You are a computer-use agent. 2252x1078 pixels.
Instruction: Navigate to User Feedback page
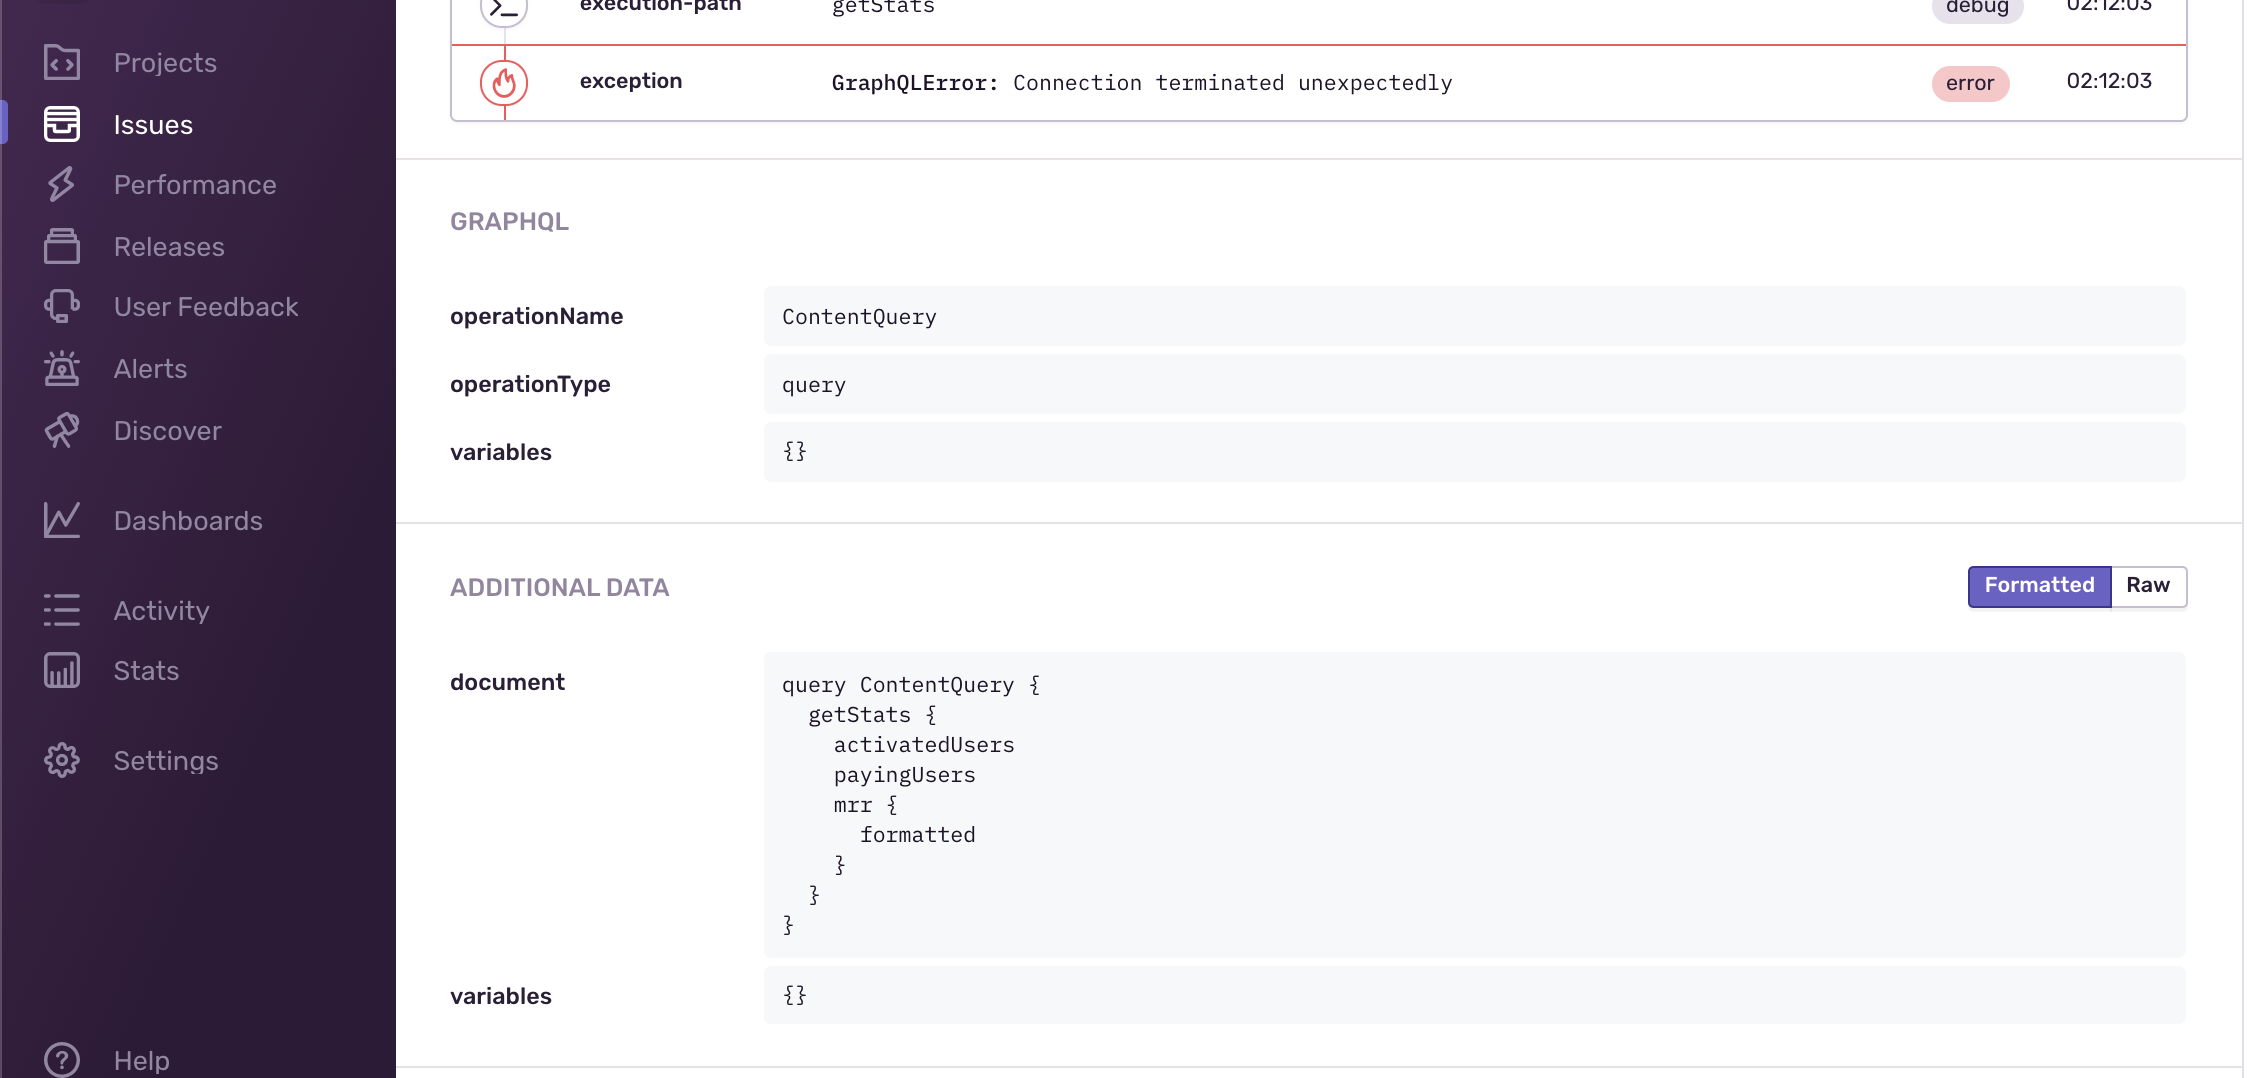[x=206, y=307]
